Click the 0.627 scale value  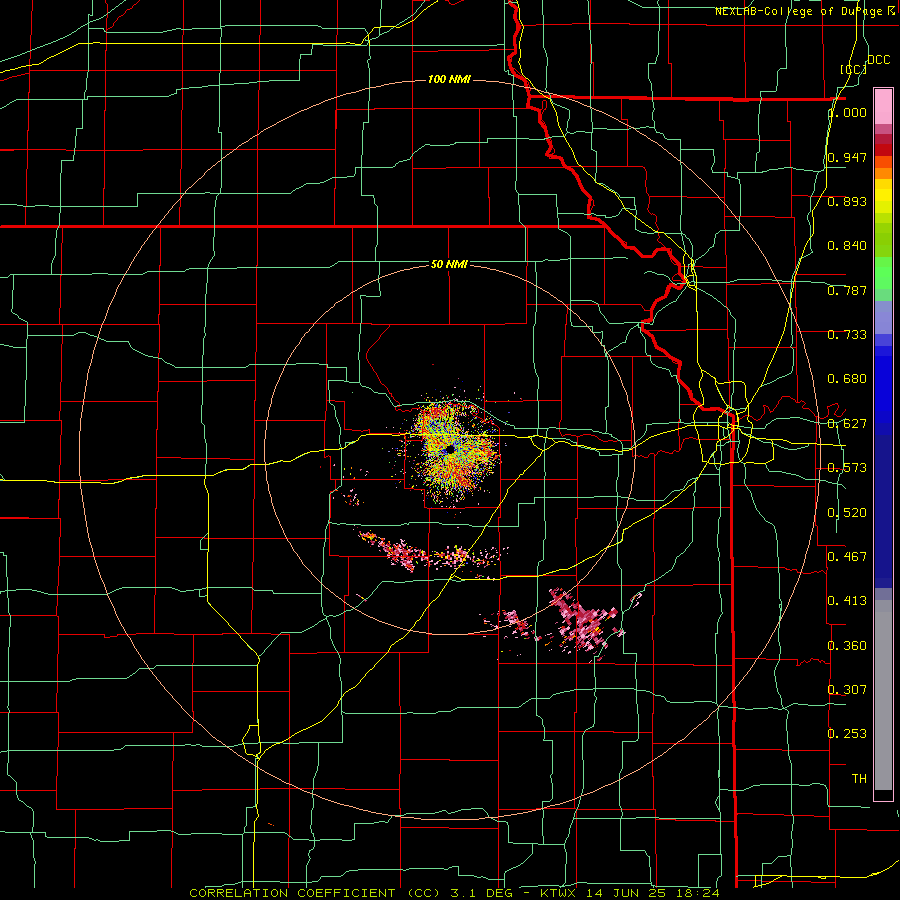[848, 424]
